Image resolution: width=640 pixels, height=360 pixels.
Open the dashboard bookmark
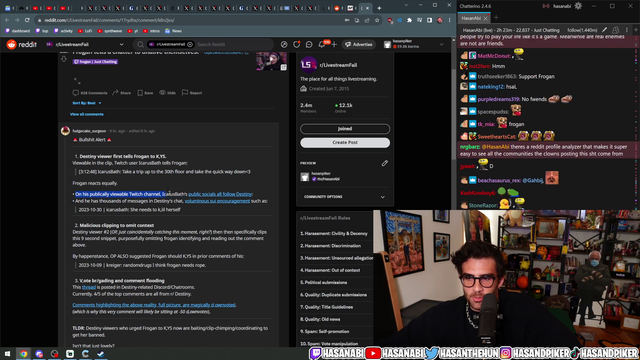(18, 31)
